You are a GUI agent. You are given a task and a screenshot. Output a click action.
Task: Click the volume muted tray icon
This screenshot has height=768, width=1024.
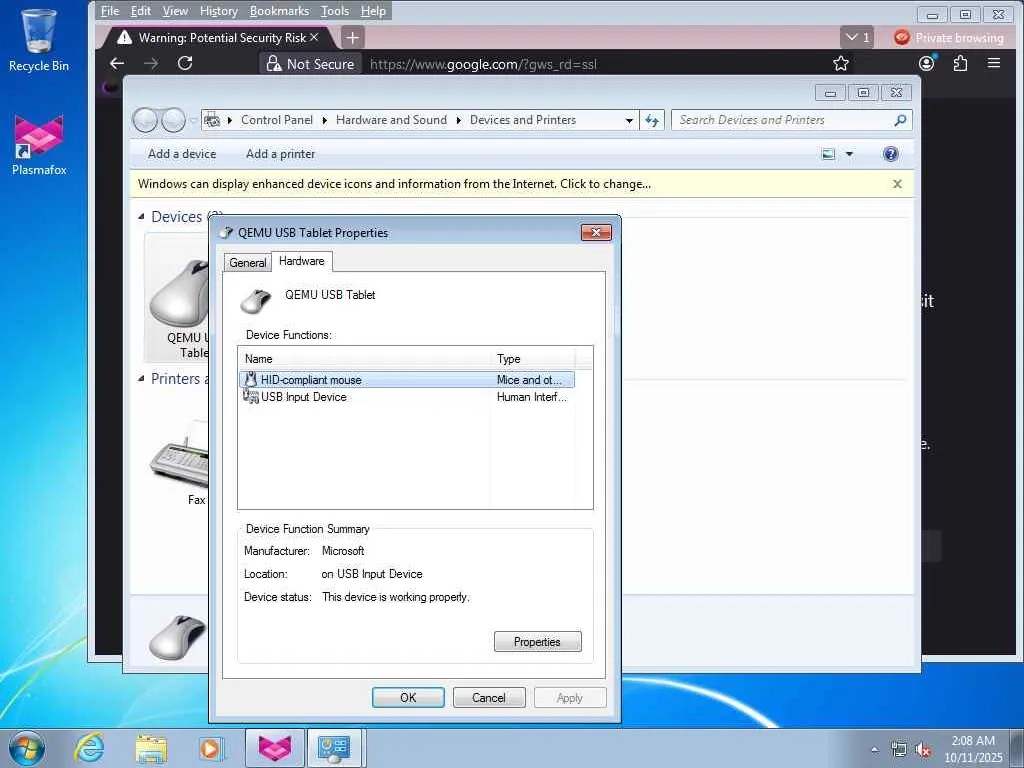(923, 750)
